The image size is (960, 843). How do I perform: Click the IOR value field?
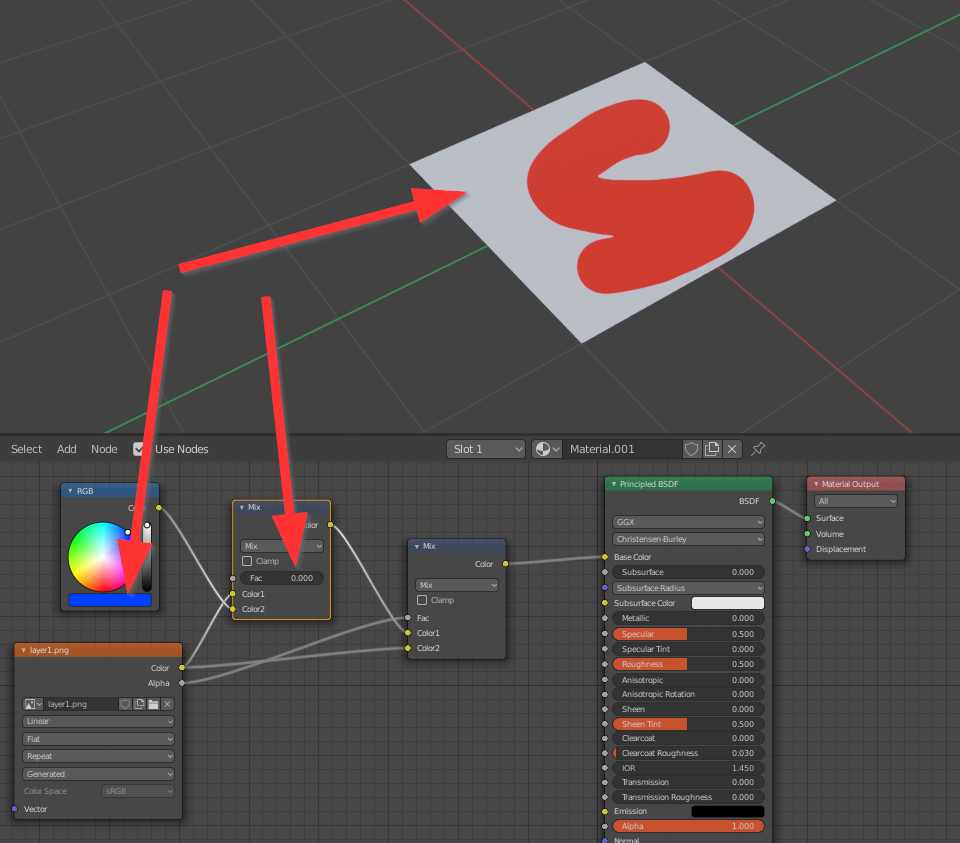tap(688, 768)
